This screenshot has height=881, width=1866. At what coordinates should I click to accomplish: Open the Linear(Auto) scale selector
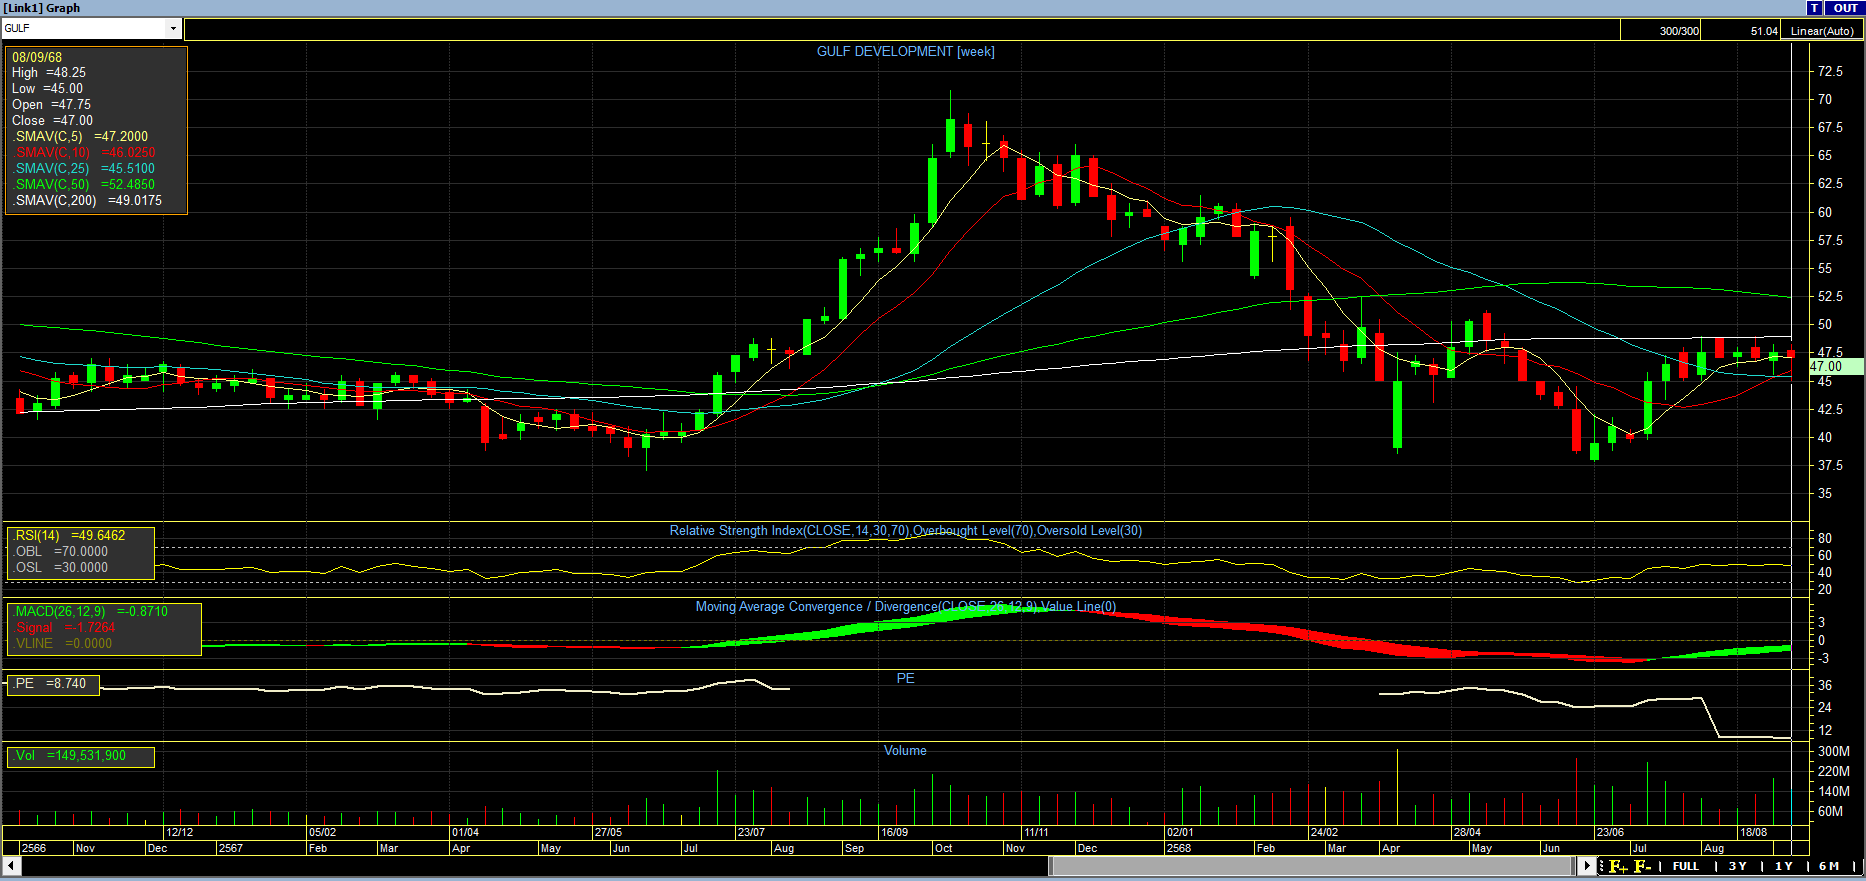coord(1821,31)
